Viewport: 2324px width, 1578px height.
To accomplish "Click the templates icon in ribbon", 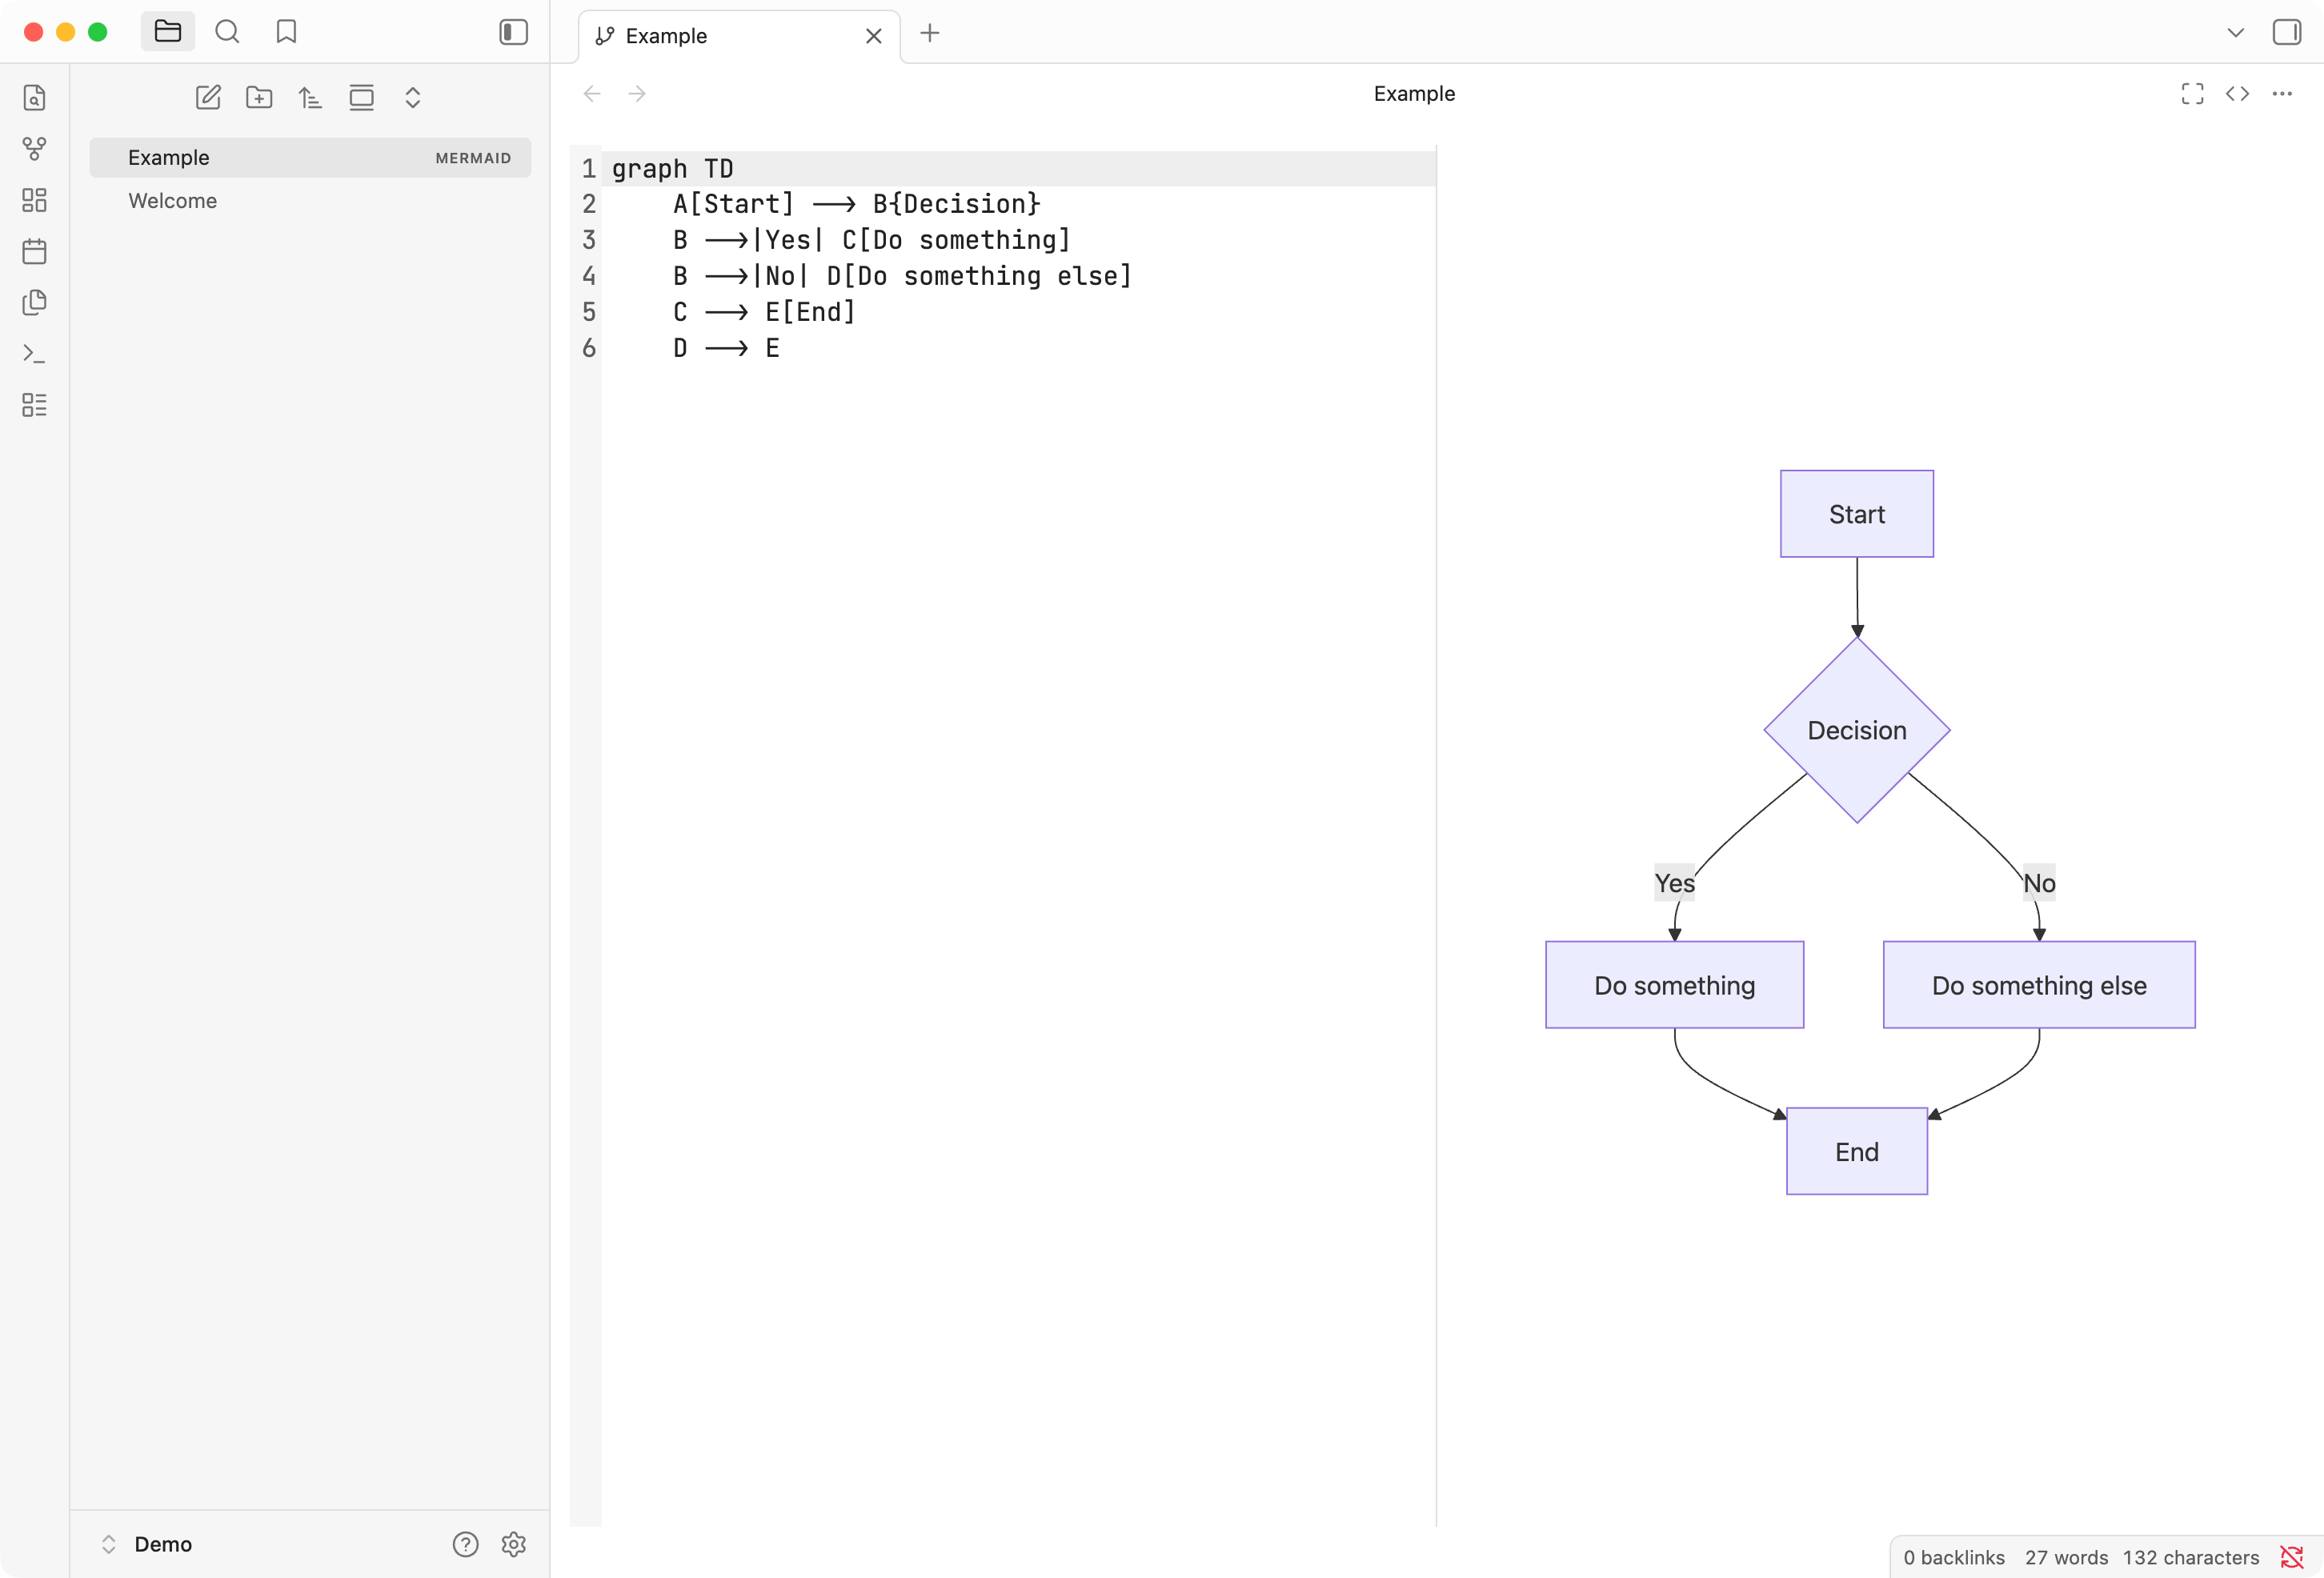I will (x=34, y=302).
